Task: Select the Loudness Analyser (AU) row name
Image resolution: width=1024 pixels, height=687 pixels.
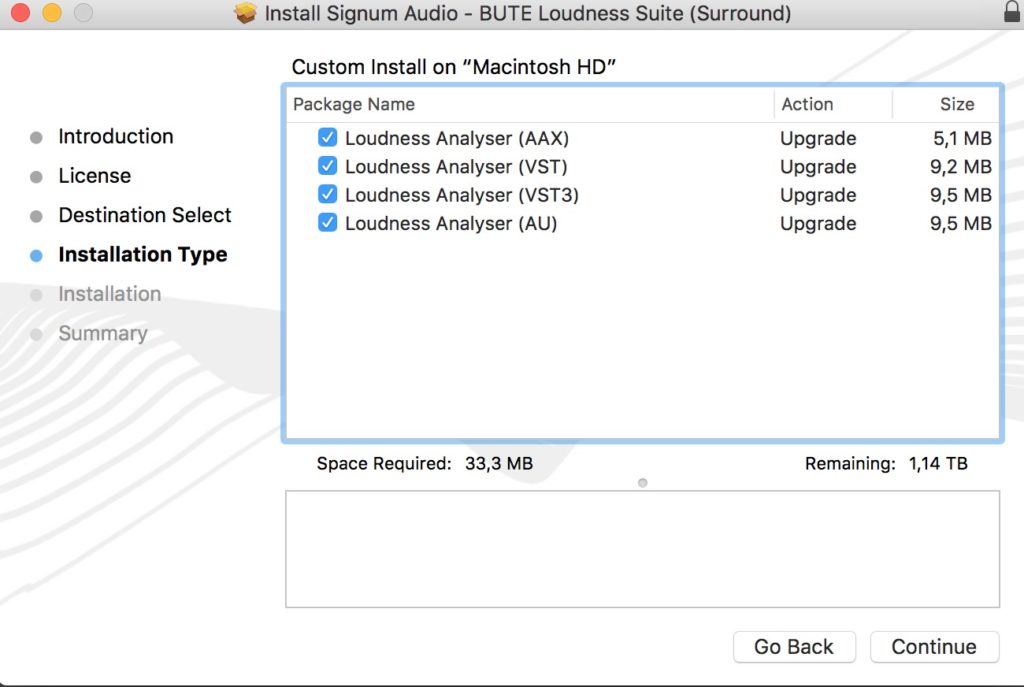Action: [451, 223]
